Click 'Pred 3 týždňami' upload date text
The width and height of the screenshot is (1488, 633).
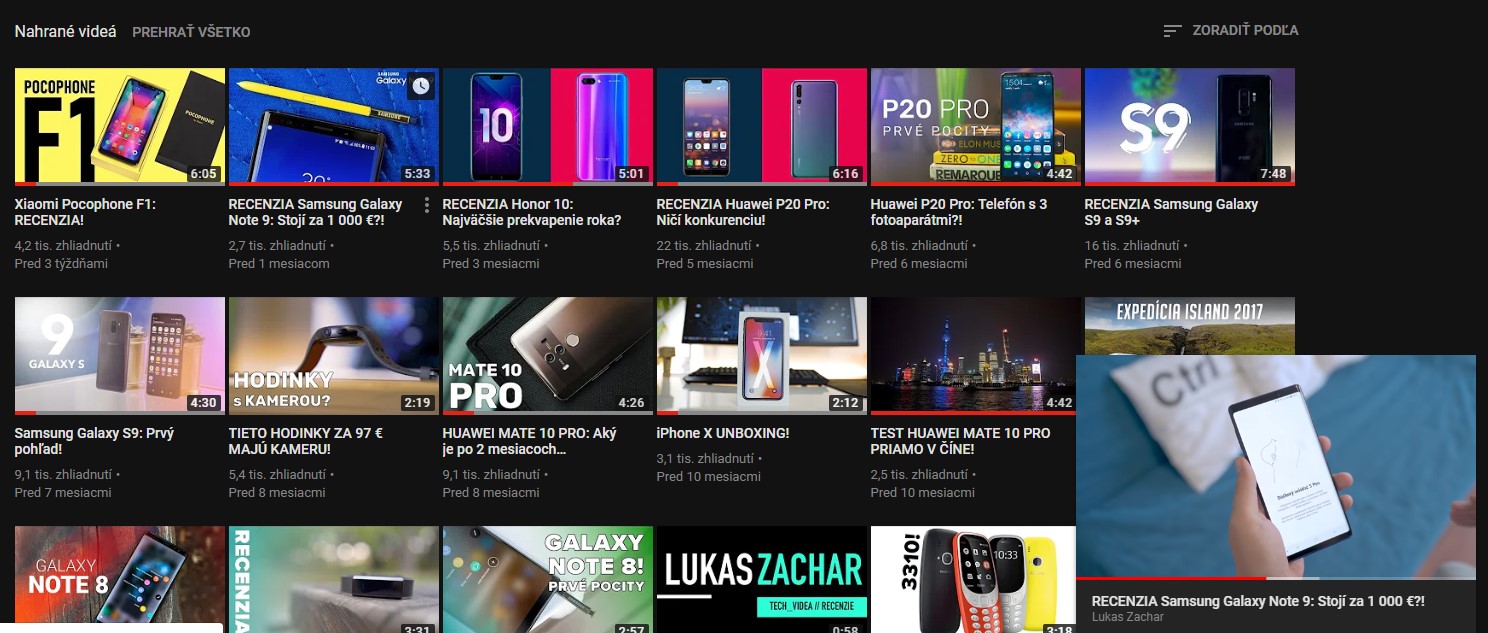point(62,264)
